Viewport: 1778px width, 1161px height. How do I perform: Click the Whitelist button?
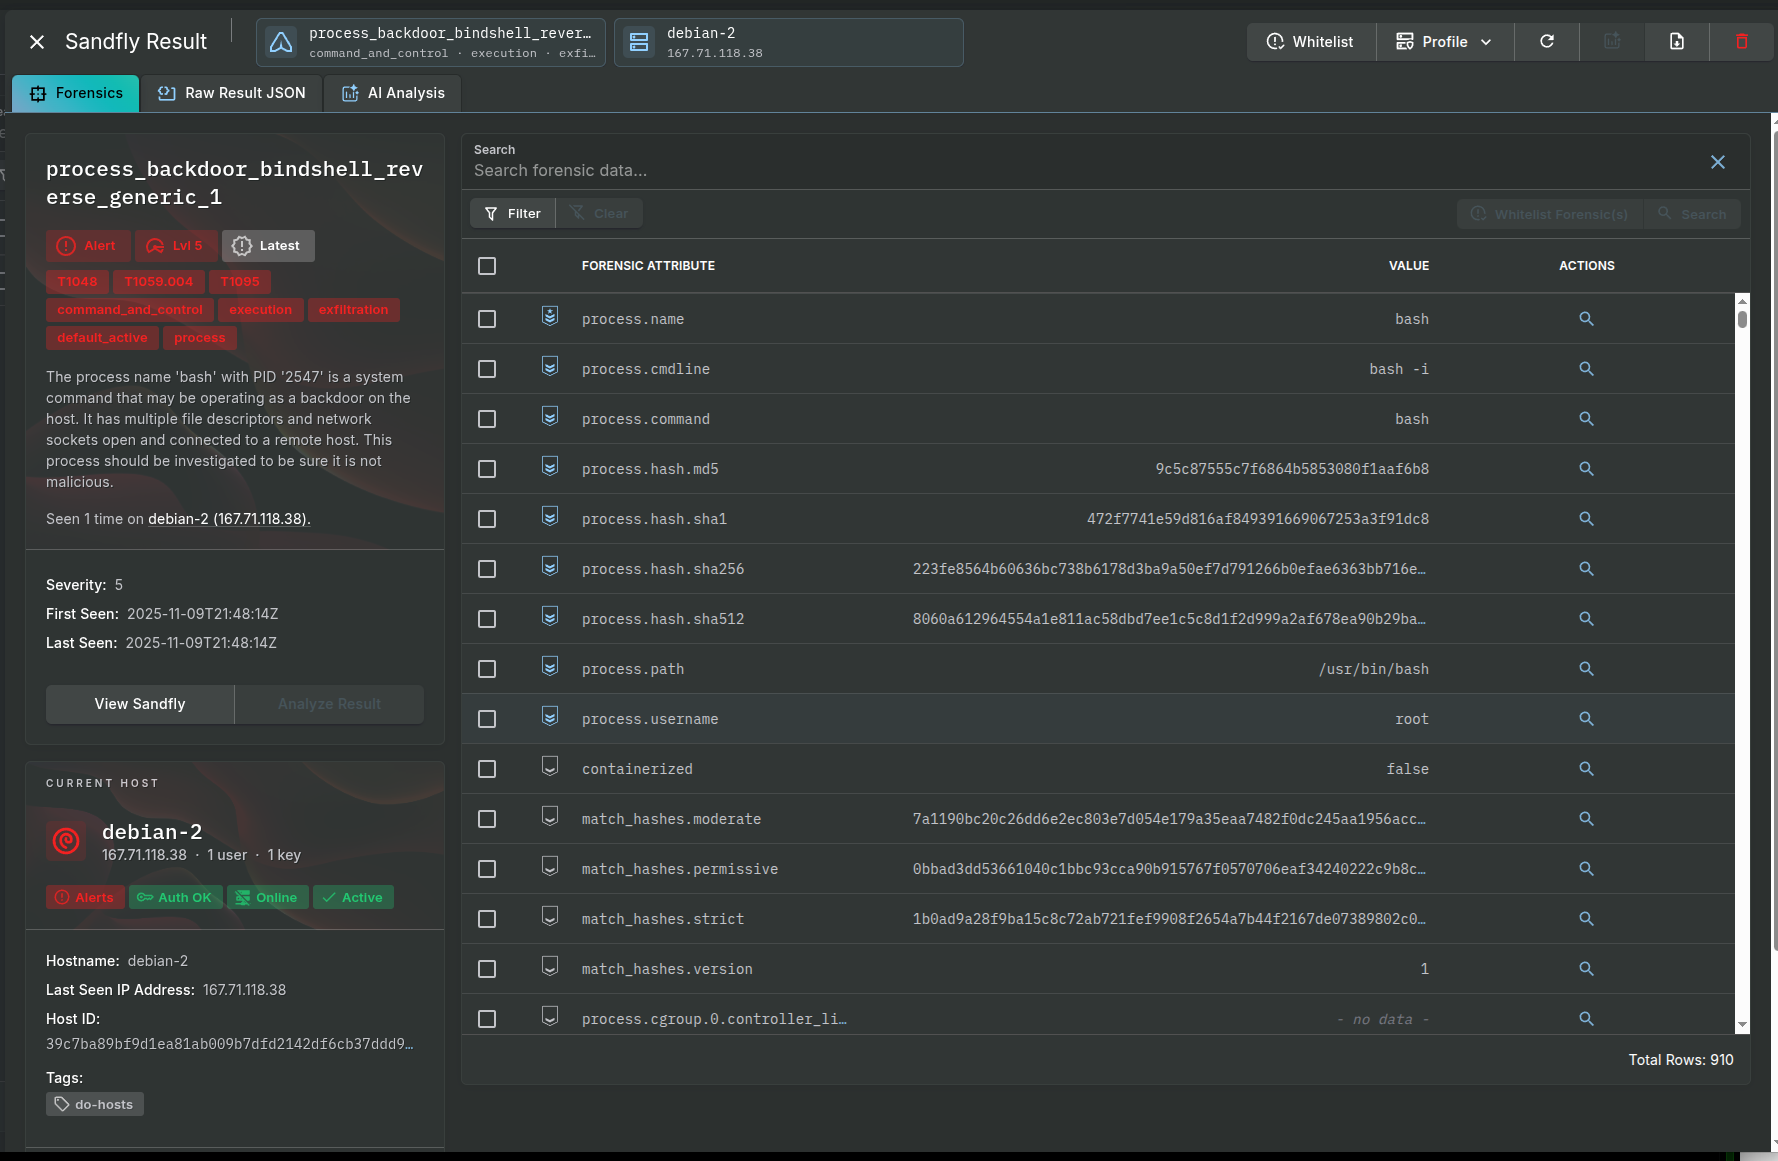point(1310,42)
